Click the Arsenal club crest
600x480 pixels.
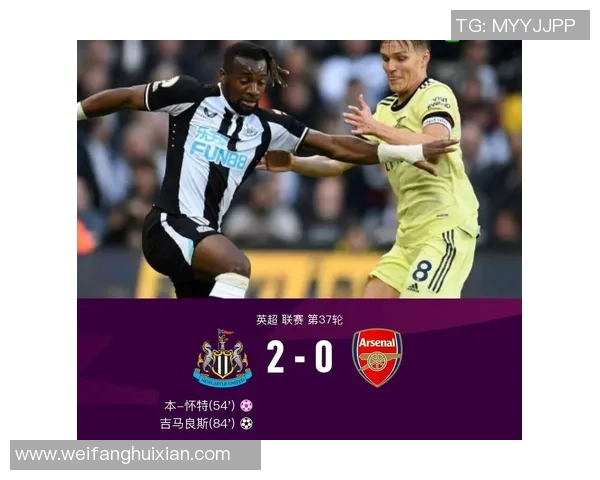tap(377, 358)
